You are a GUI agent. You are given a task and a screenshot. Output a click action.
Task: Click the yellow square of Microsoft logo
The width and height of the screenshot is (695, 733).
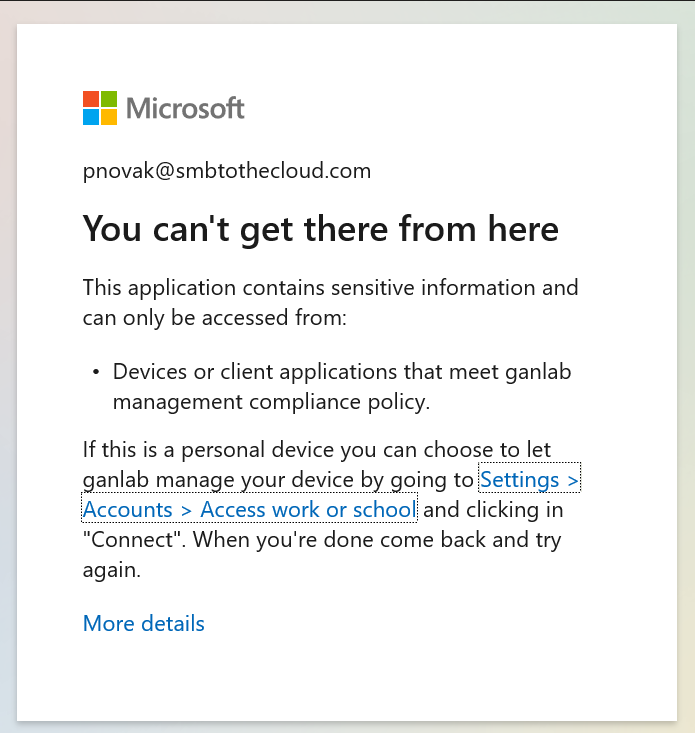pos(109,117)
